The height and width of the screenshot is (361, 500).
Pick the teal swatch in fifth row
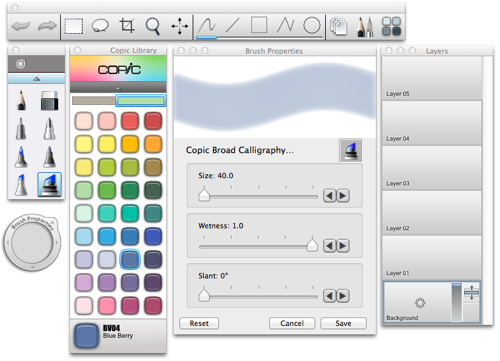pos(130,213)
